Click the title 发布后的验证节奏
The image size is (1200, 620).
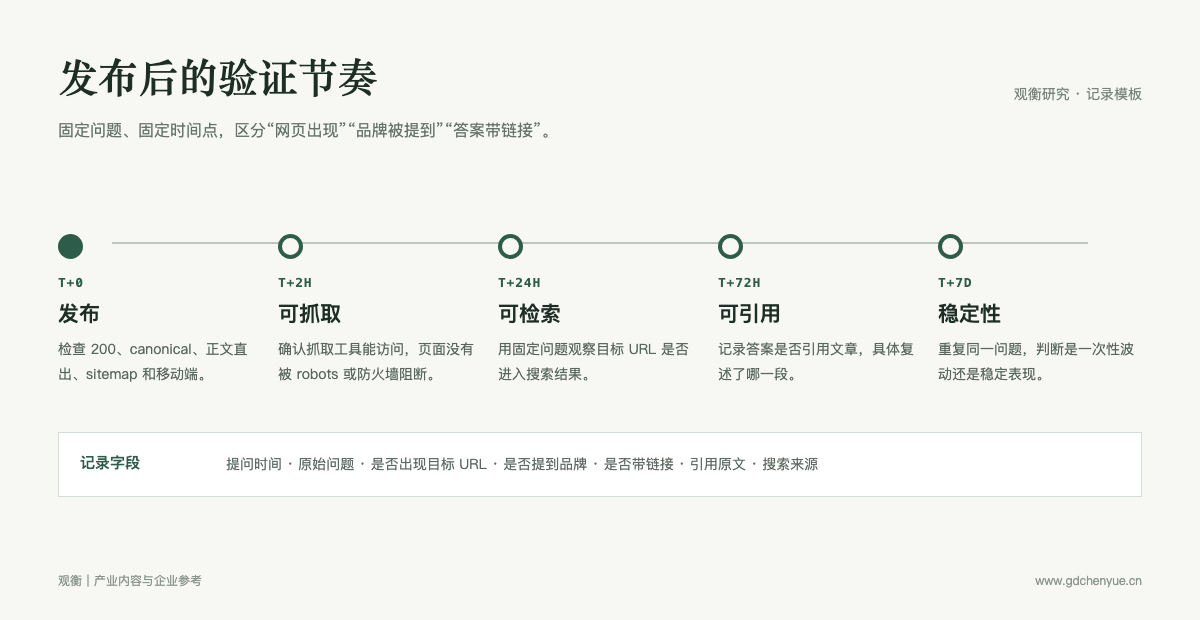coord(218,79)
